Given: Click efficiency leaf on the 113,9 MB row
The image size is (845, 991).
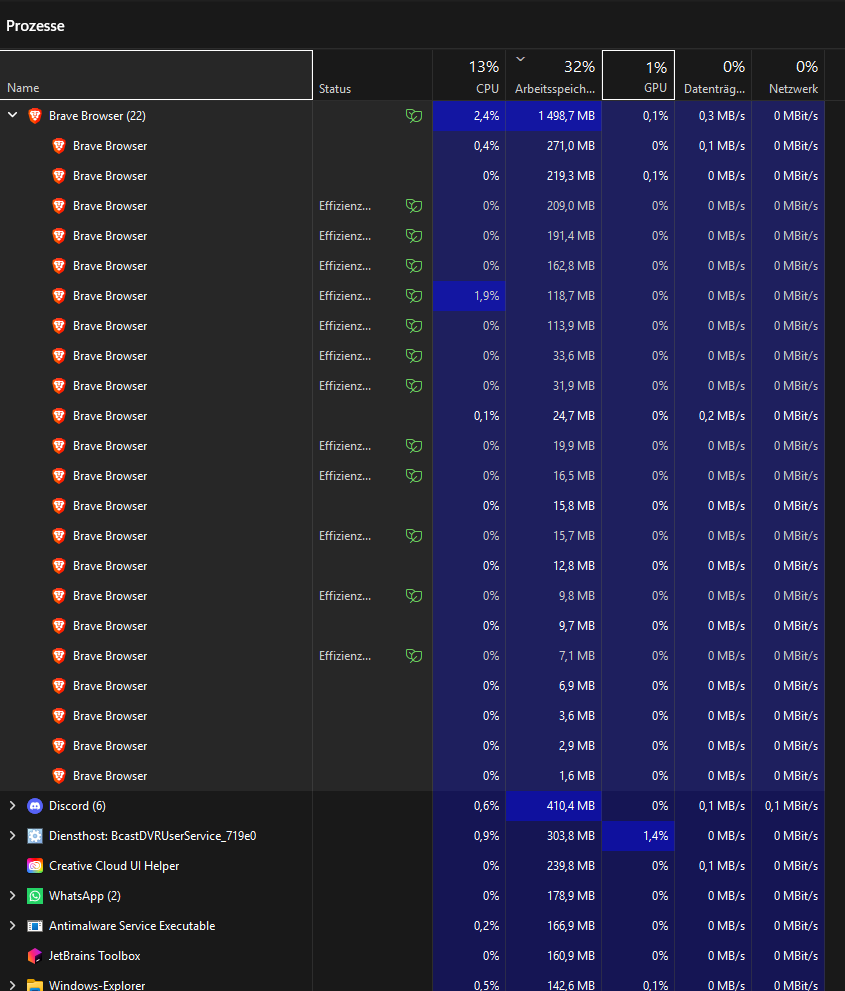Looking at the screenshot, I should pyautogui.click(x=414, y=326).
